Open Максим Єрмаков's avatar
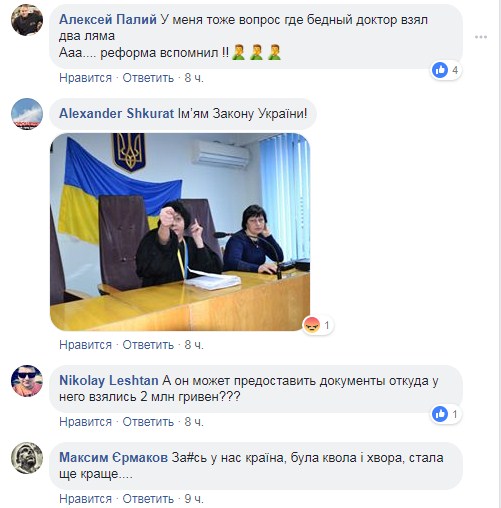The width and height of the screenshot is (501, 508). pos(27,458)
